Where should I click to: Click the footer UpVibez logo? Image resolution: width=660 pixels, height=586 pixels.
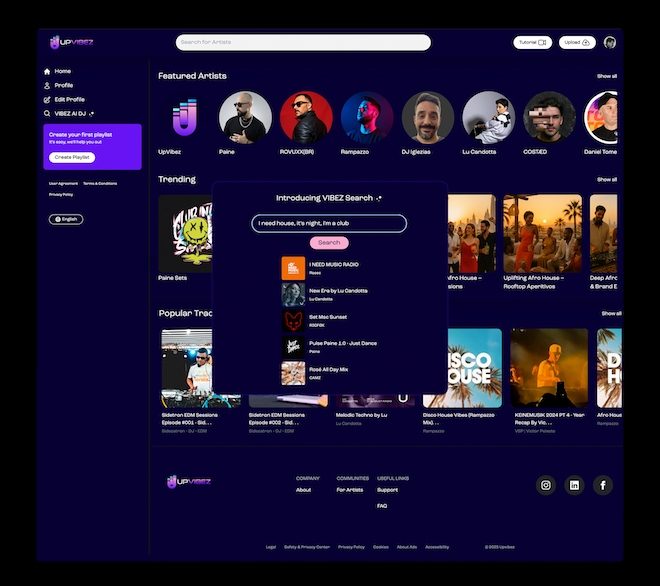pos(189,482)
